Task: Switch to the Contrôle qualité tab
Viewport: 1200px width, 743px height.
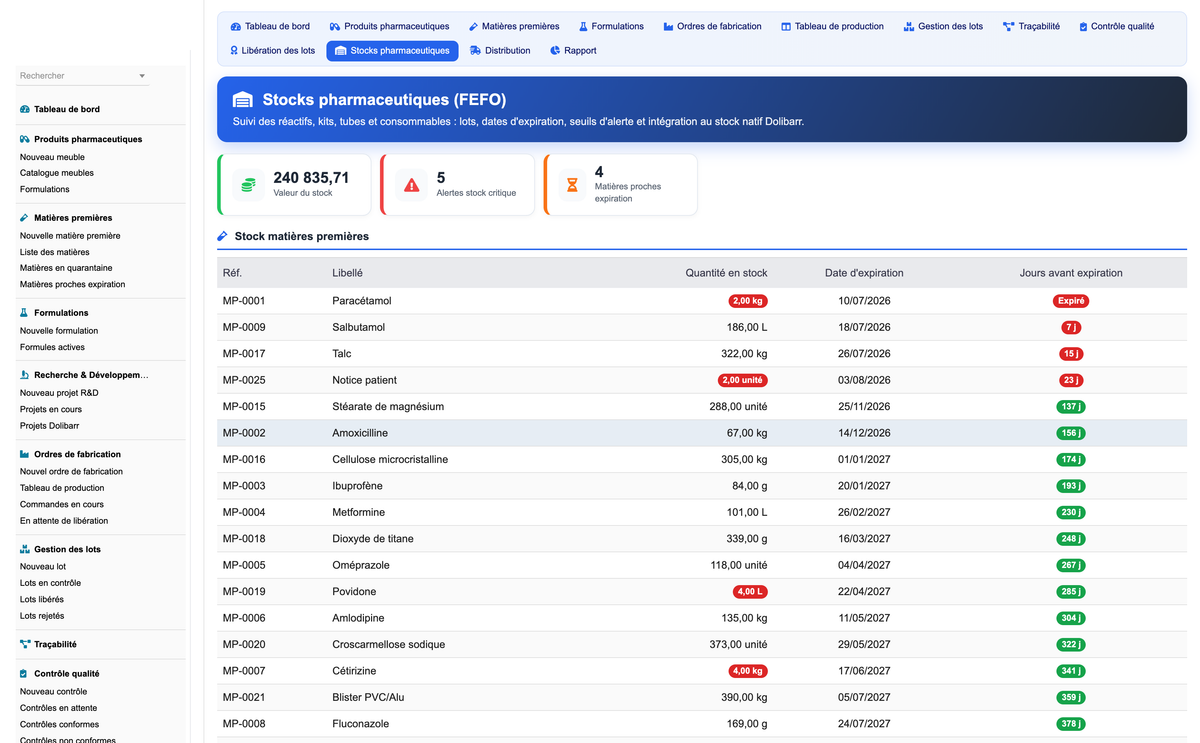Action: (x=1117, y=26)
